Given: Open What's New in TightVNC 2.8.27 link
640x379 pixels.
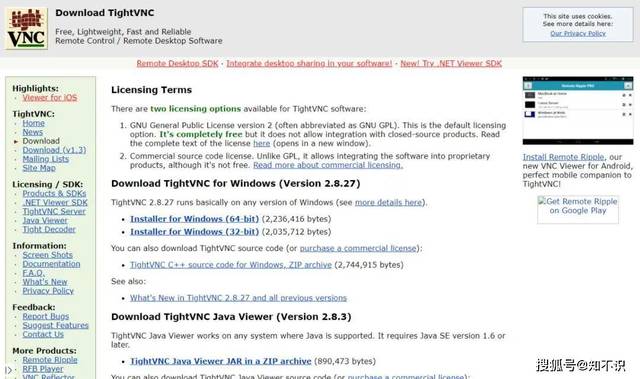Looking at the screenshot, I should coord(238,298).
